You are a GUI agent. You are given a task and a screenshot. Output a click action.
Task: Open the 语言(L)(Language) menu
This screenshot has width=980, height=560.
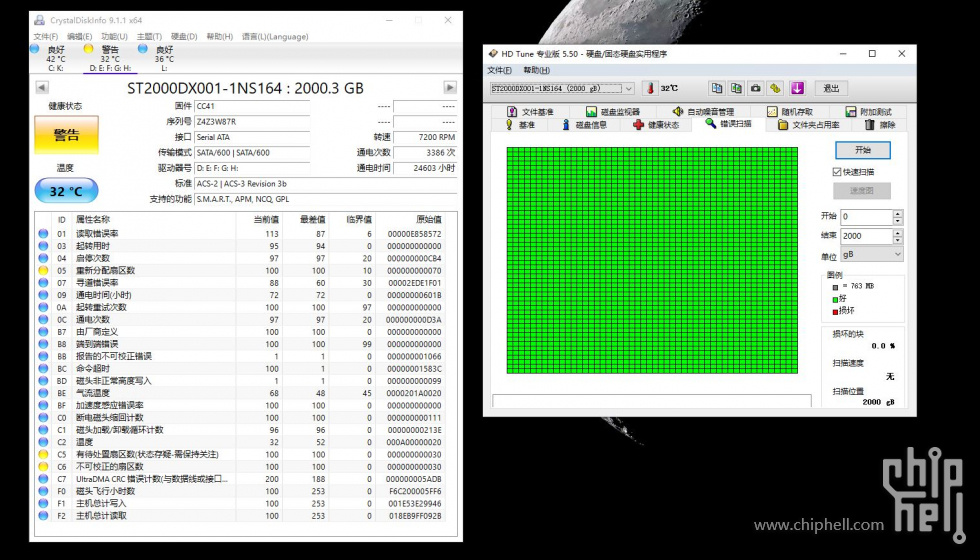[275, 37]
